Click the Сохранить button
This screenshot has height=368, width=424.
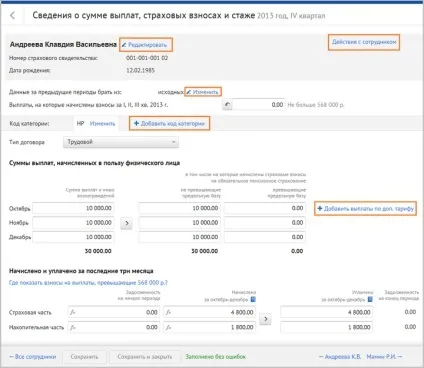pos(85,357)
